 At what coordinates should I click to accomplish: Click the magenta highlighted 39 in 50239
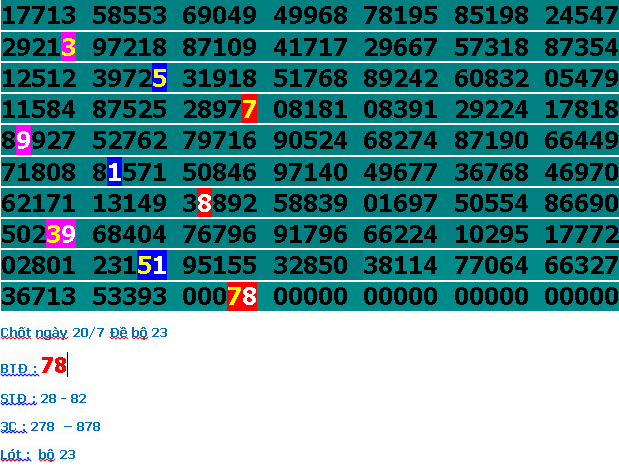click(60, 235)
